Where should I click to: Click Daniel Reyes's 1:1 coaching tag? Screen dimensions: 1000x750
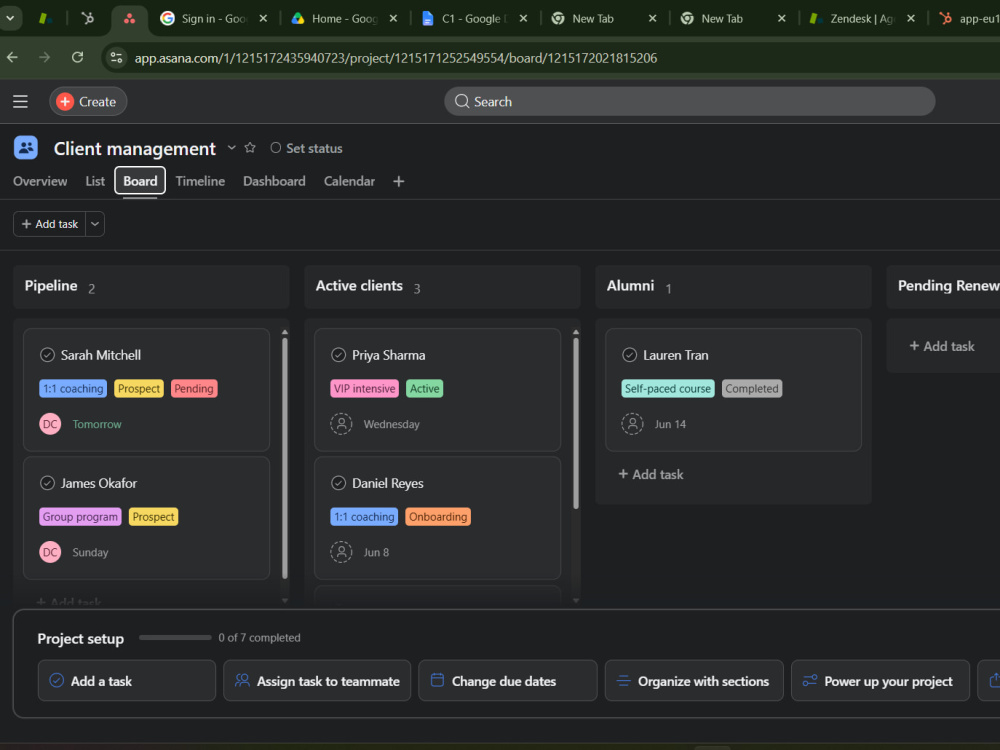364,517
